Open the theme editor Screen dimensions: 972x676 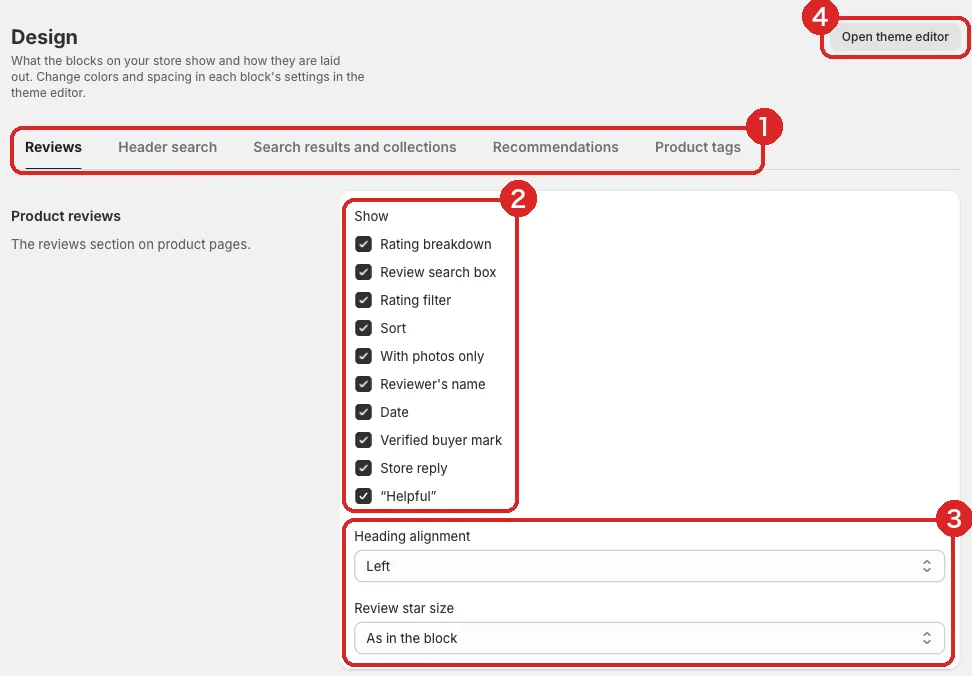tap(895, 37)
